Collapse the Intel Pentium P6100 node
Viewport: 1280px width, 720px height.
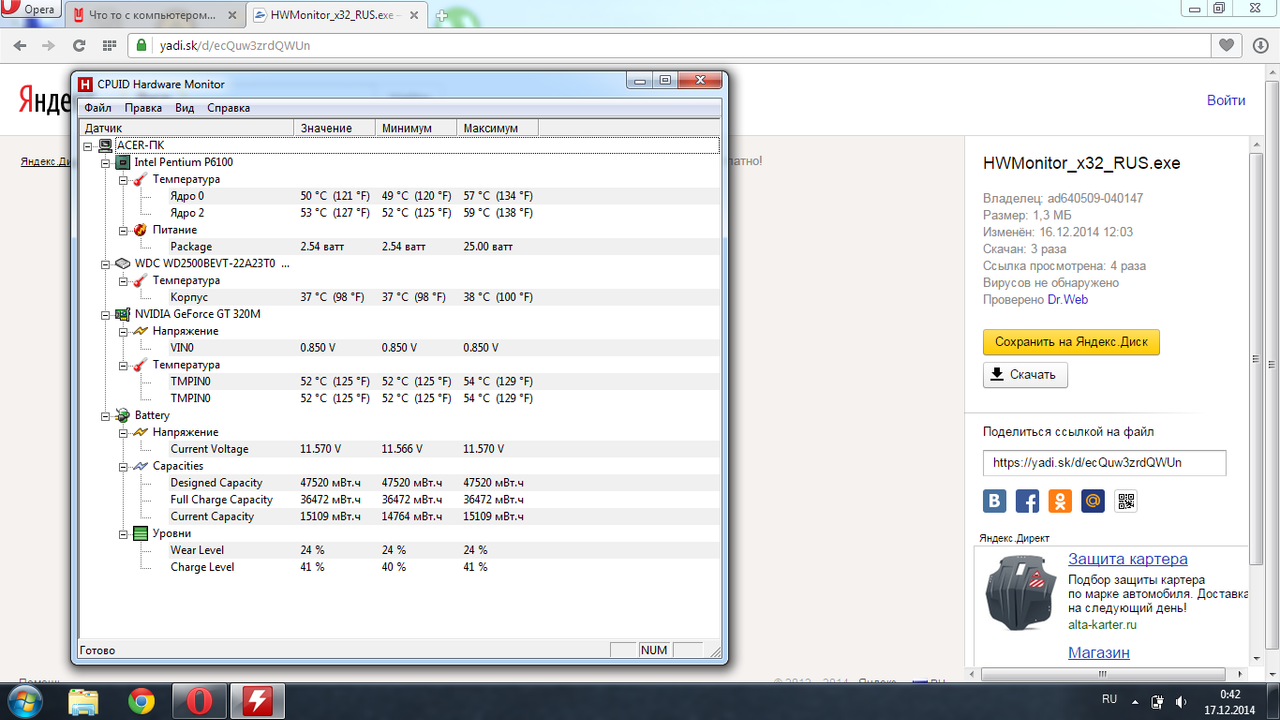(x=106, y=162)
